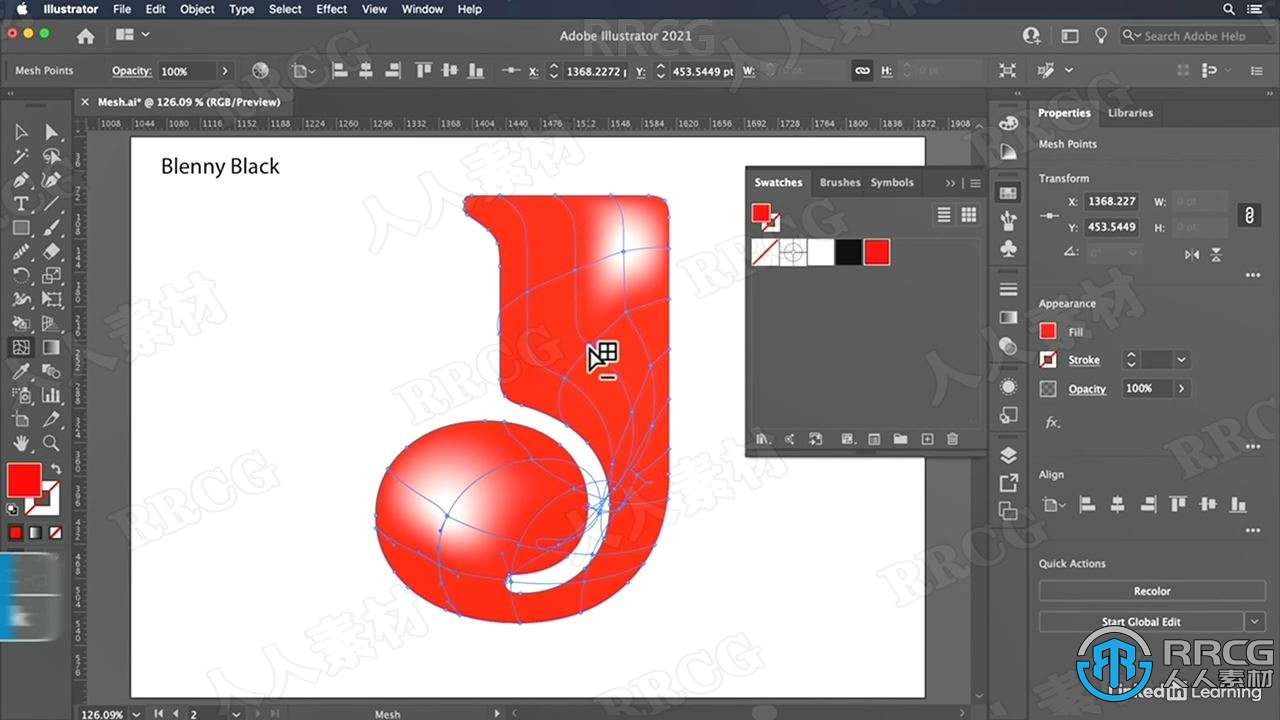Set paint mode to Gradient
This screenshot has width=1280, height=720.
[36, 532]
